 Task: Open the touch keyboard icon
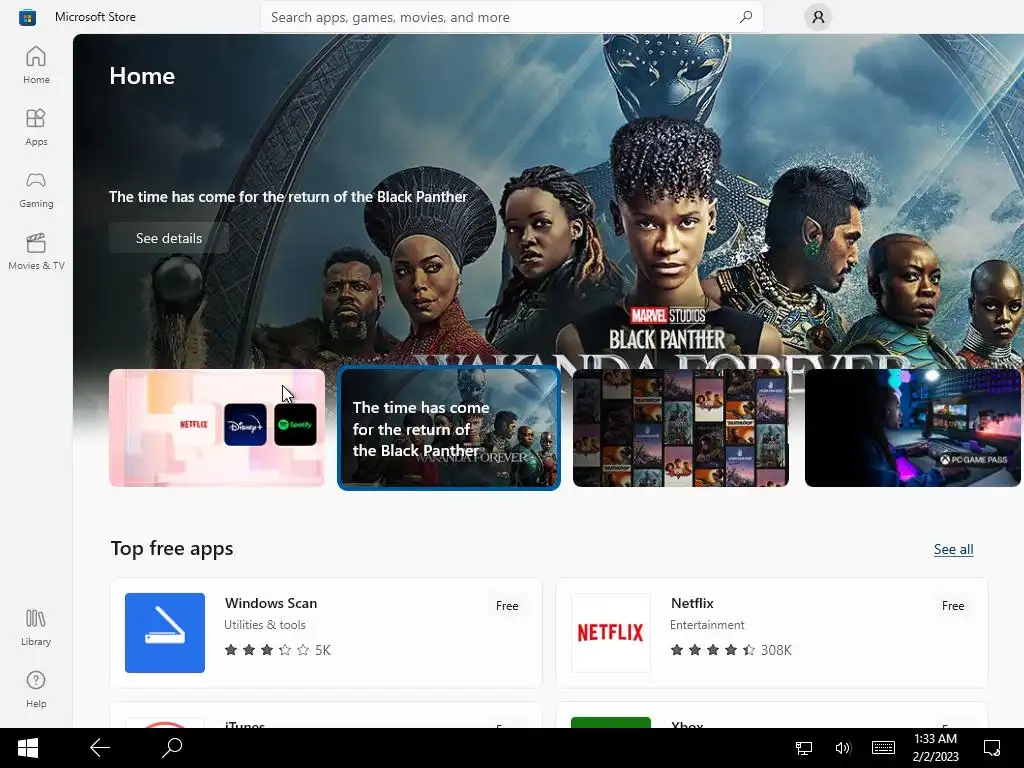click(x=883, y=748)
